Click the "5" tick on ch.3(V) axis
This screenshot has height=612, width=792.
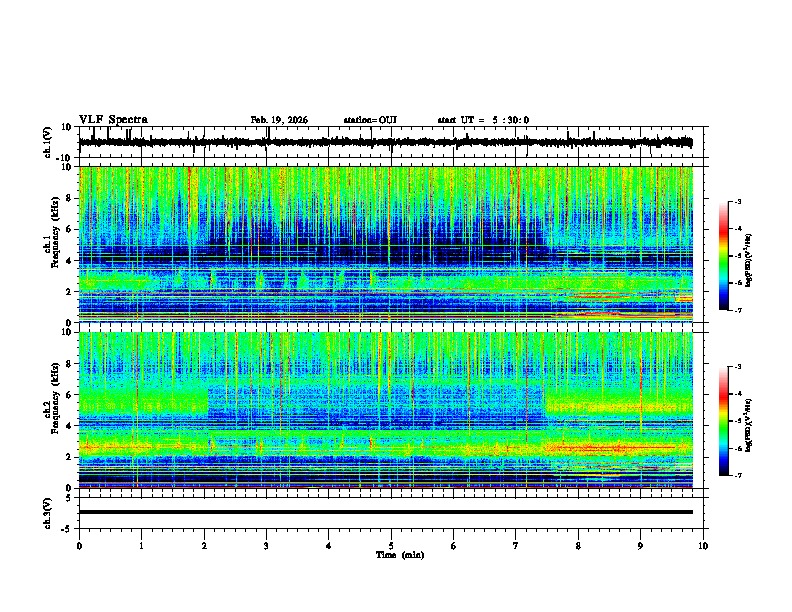(x=69, y=498)
